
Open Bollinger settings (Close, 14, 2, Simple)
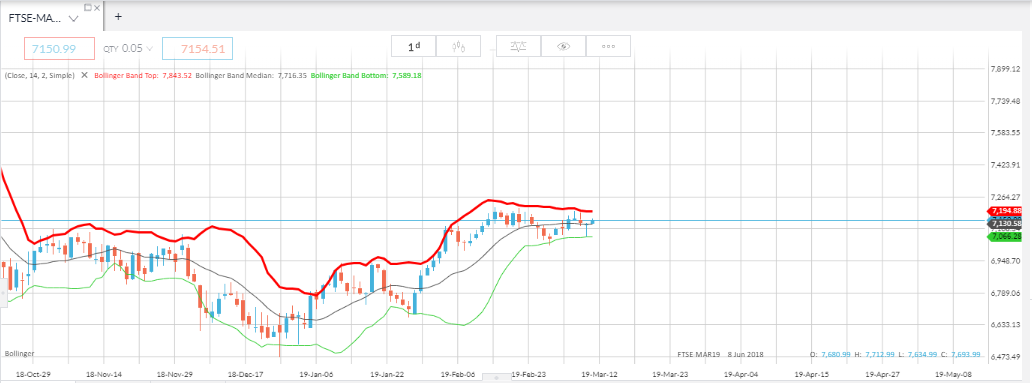point(40,75)
